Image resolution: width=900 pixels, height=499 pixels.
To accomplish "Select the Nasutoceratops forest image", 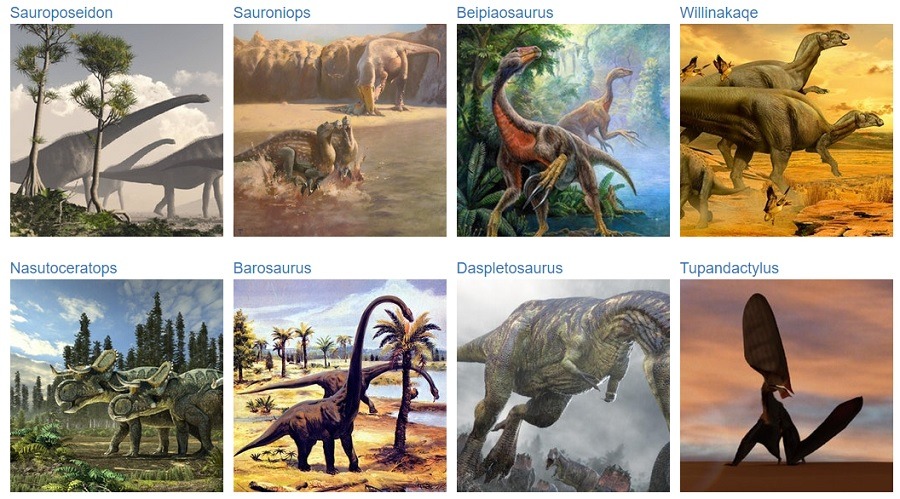I will tap(117, 386).
